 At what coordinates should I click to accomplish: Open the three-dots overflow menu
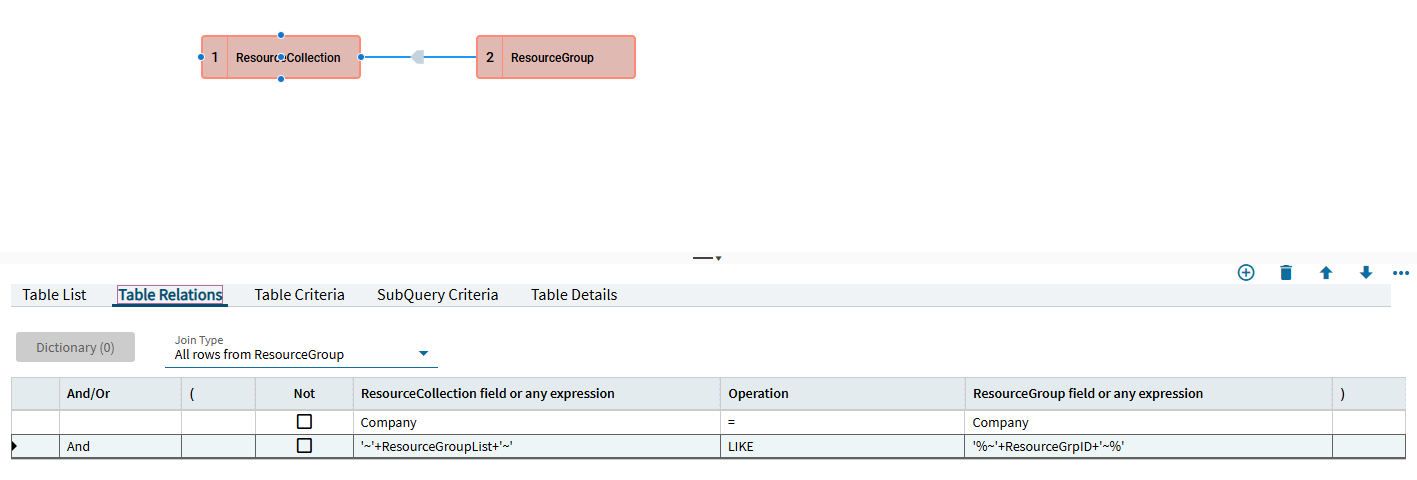1400,272
